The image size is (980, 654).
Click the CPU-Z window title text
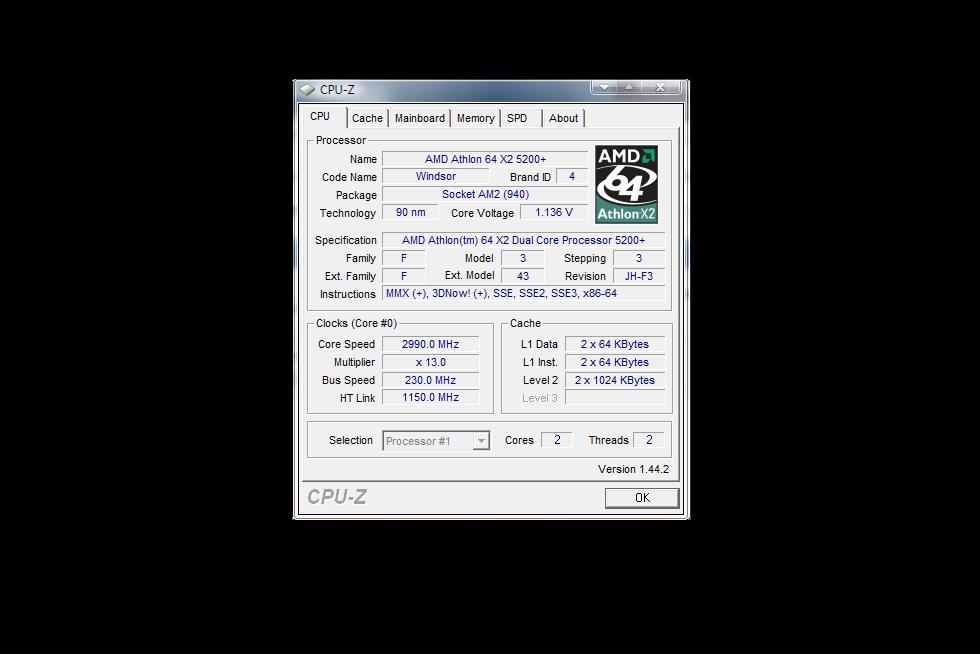point(338,90)
